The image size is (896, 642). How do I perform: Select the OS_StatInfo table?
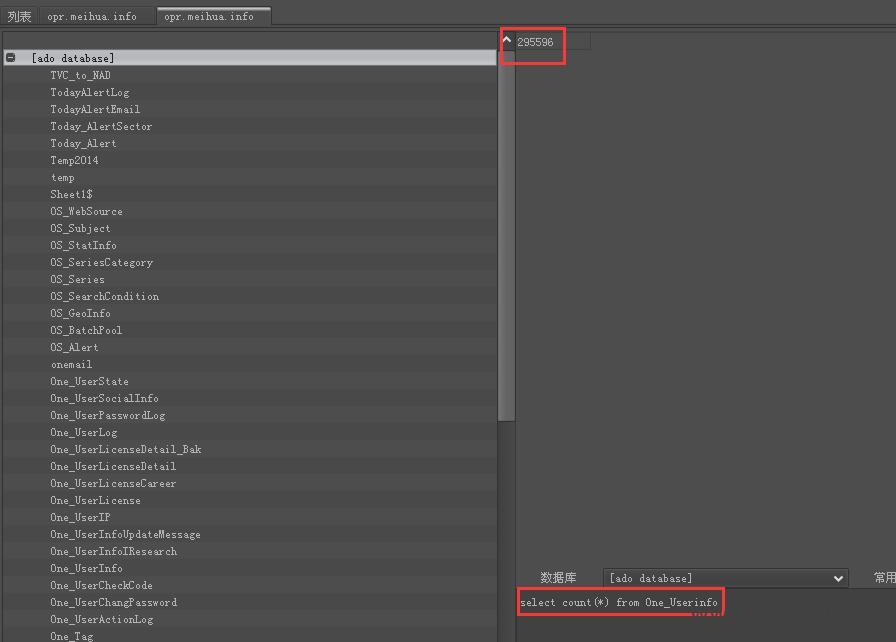click(x=83, y=246)
